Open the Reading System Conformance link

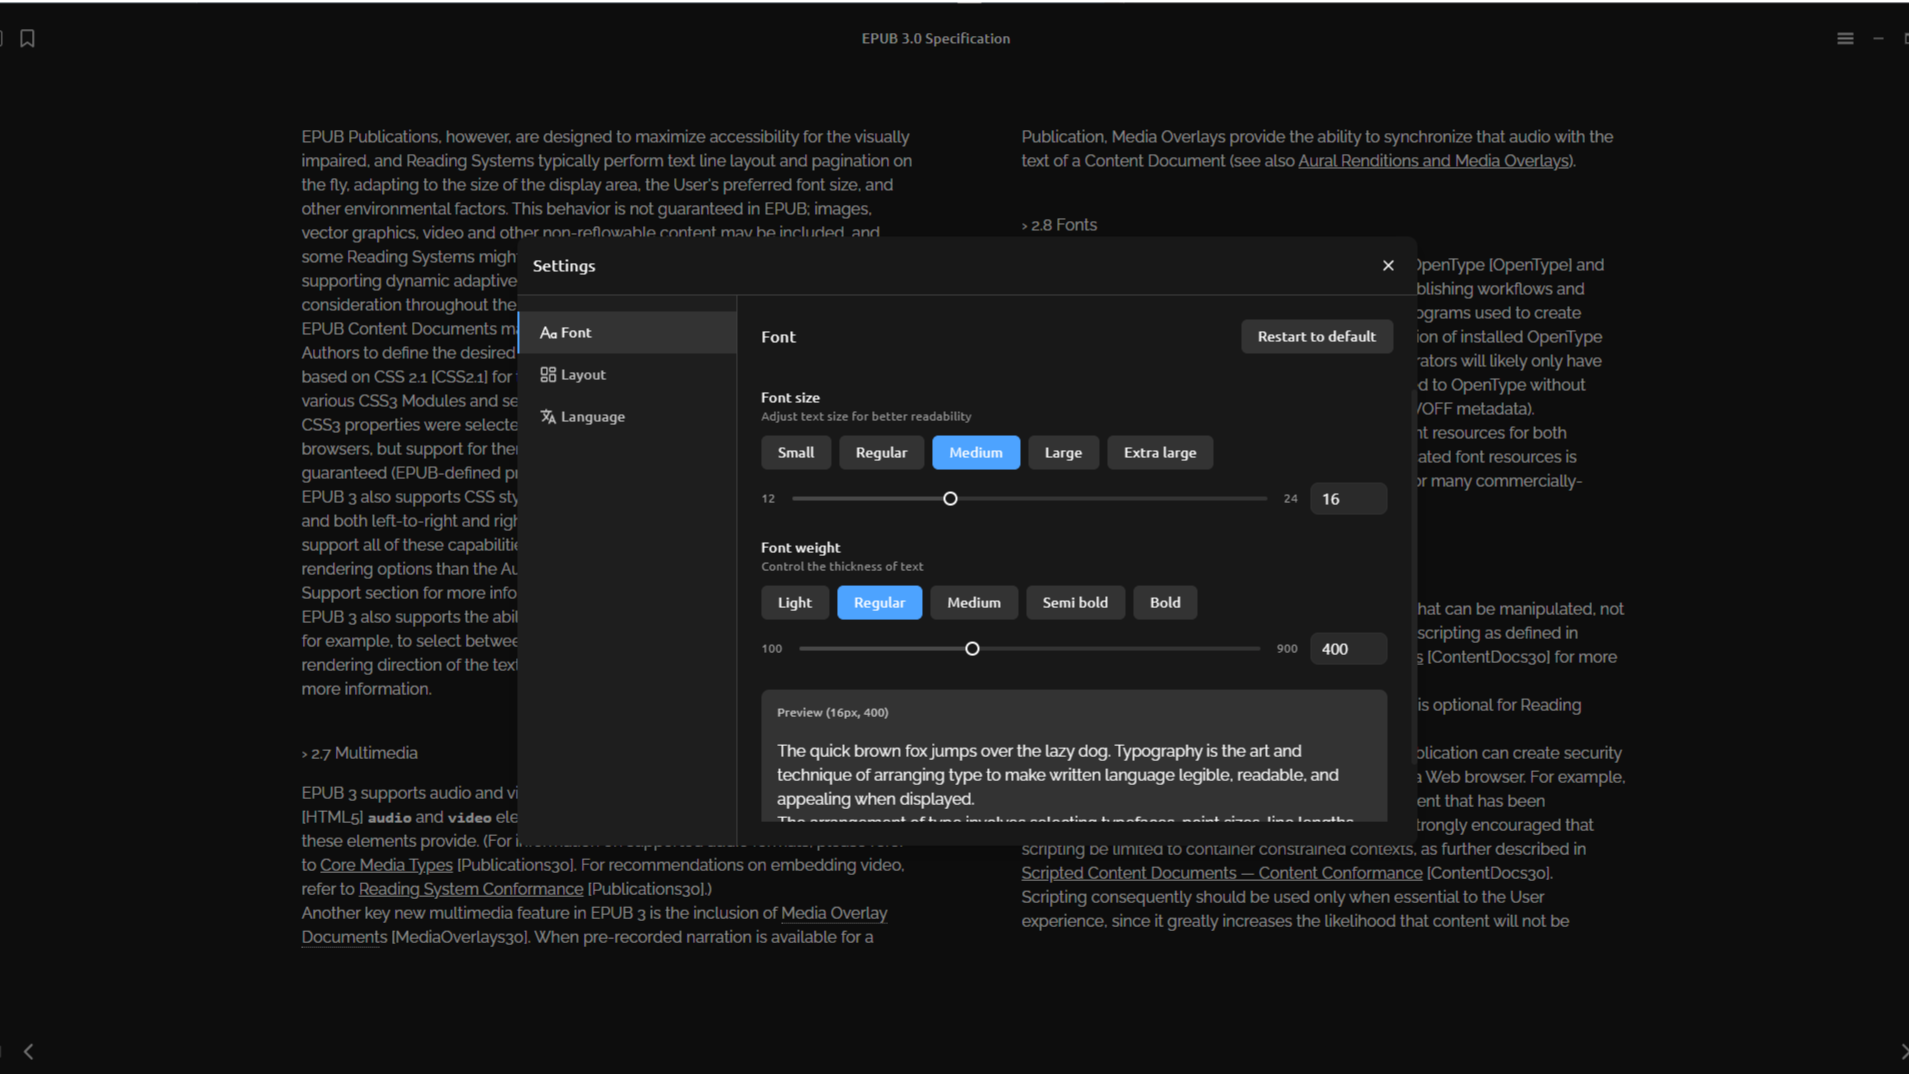[x=470, y=888]
